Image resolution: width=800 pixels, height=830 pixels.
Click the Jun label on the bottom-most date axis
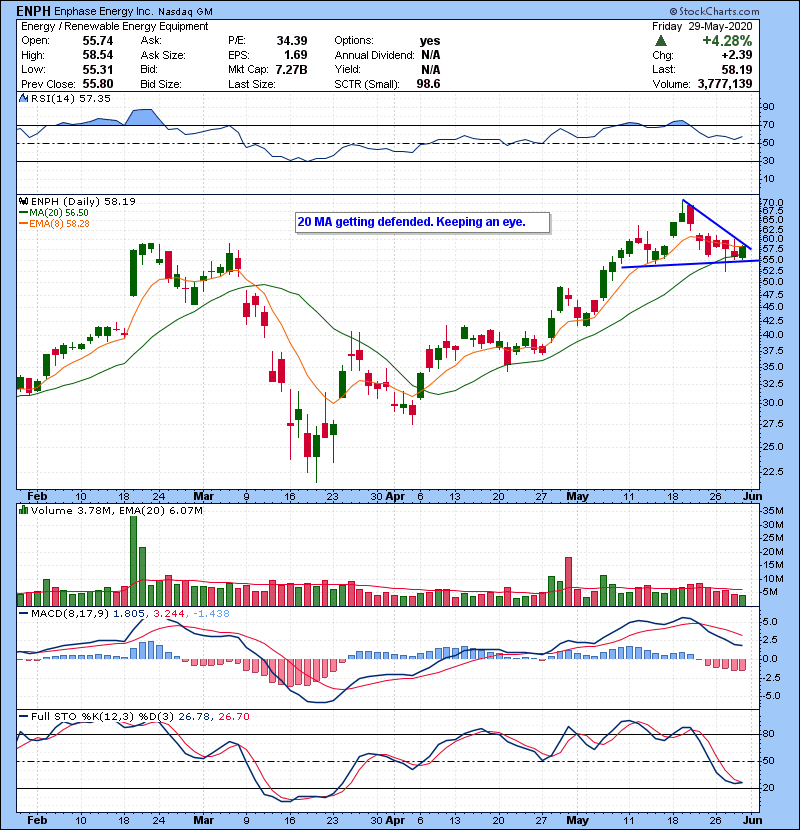pyautogui.click(x=752, y=820)
